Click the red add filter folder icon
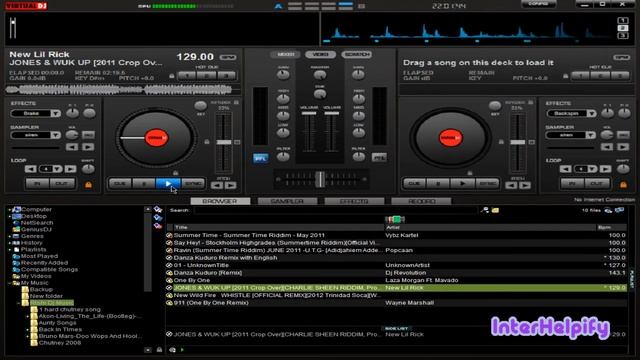The width and height of the screenshot is (640, 360). 158,226
